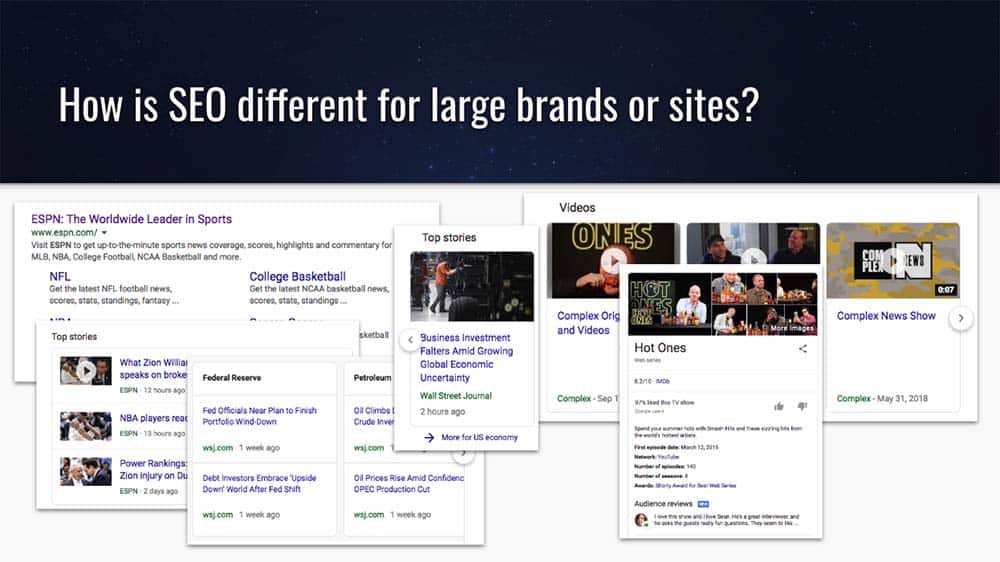Click 'Debt Investors Embrace Upside Down World' article
The height and width of the screenshot is (562, 1000).
[259, 484]
